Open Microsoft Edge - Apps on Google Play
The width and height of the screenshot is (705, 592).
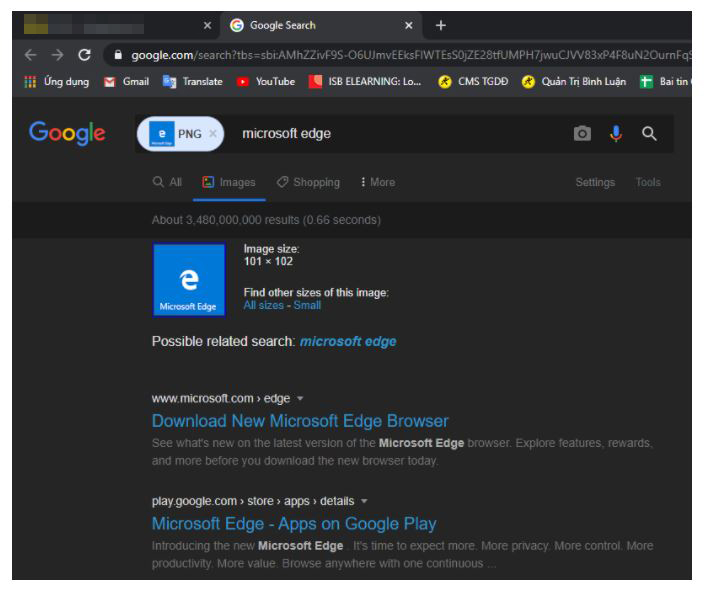pyautogui.click(x=294, y=524)
